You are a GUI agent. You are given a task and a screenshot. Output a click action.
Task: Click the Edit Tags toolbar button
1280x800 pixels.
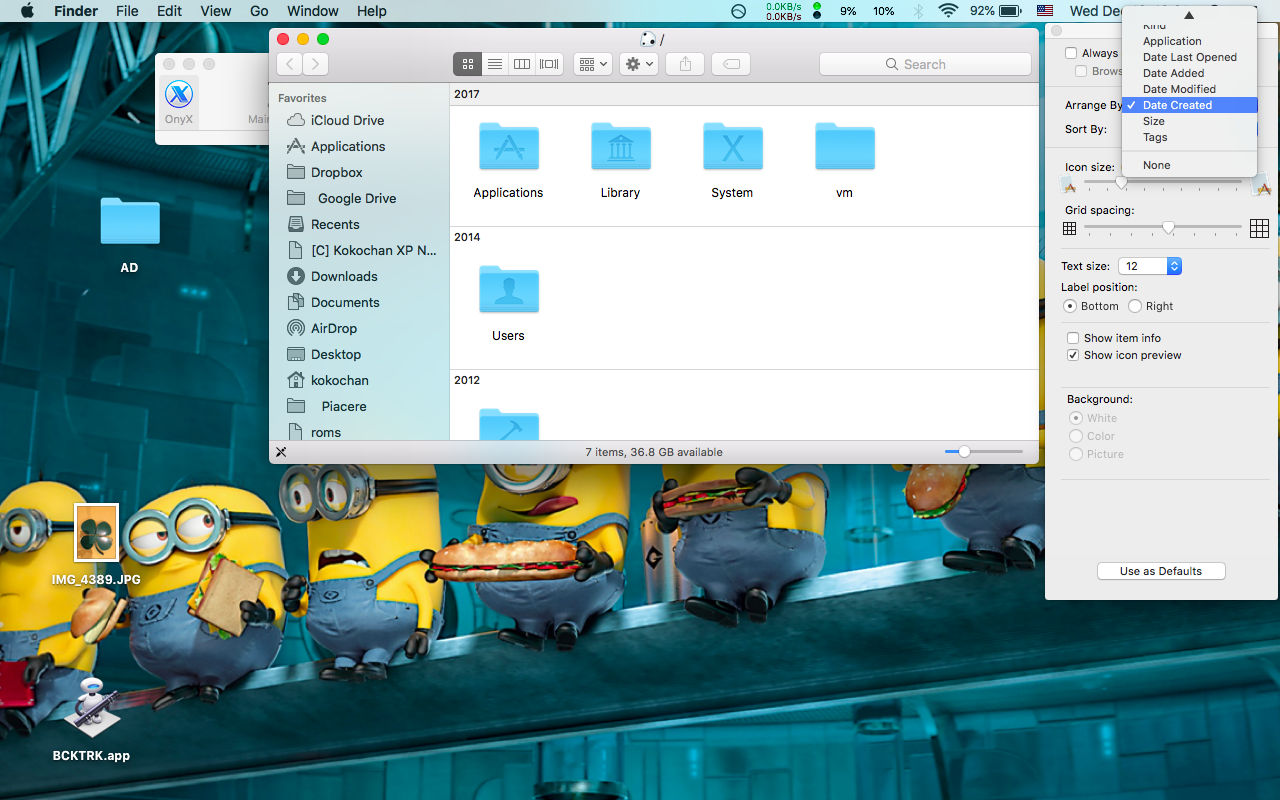coord(731,64)
